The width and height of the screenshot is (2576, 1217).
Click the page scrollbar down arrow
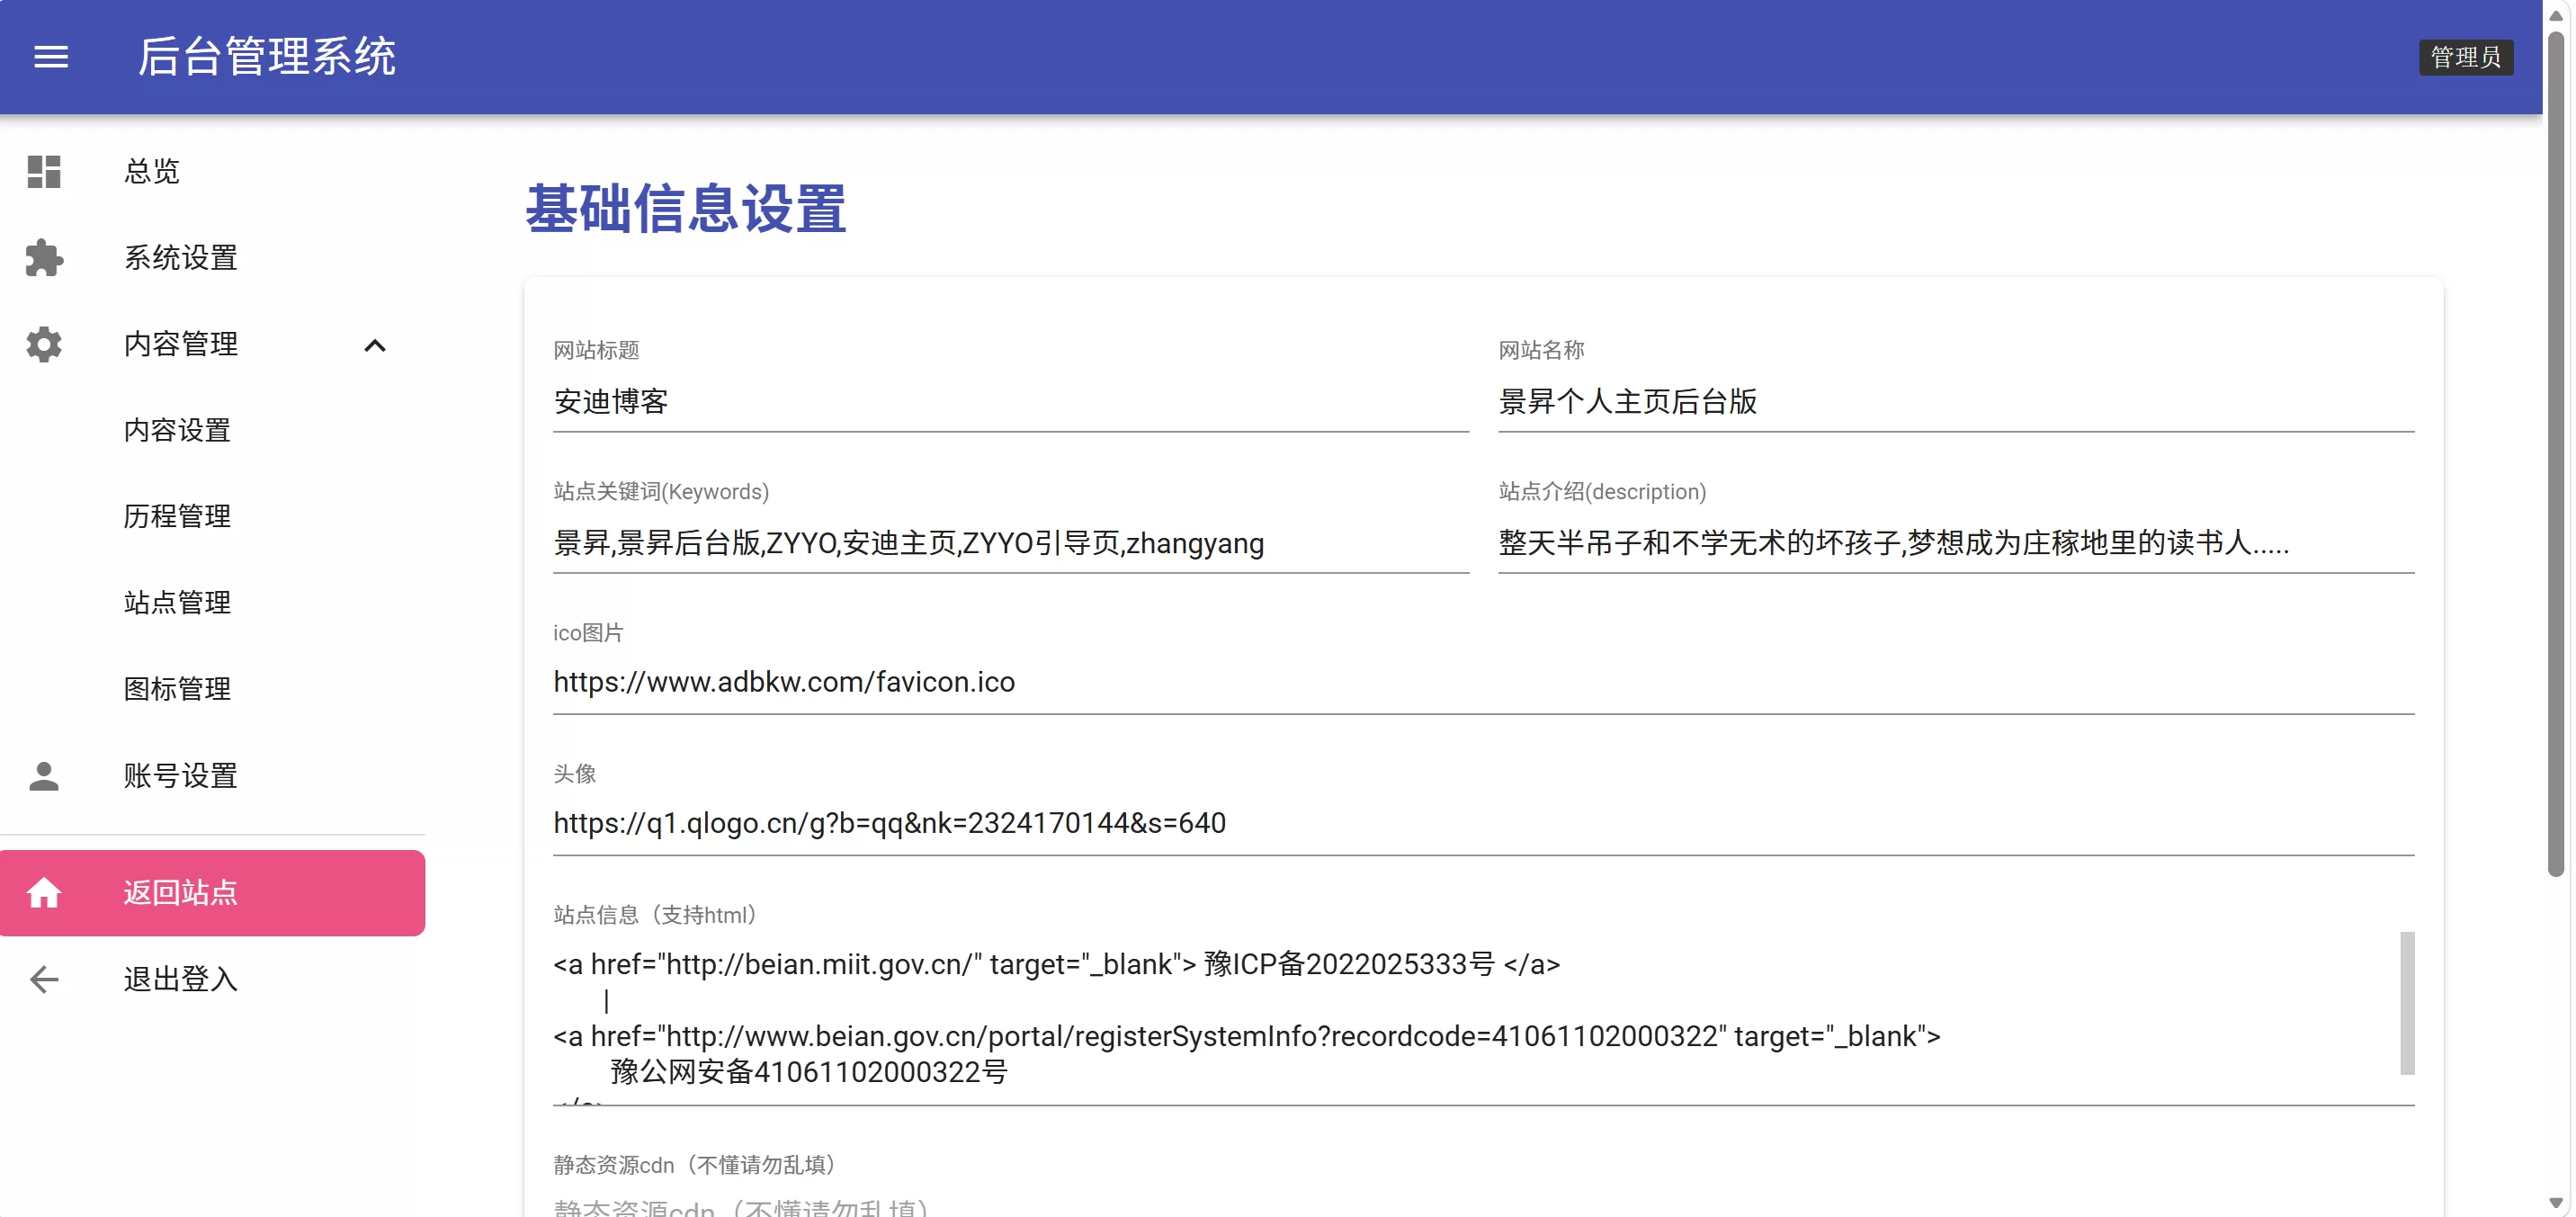point(2556,1203)
